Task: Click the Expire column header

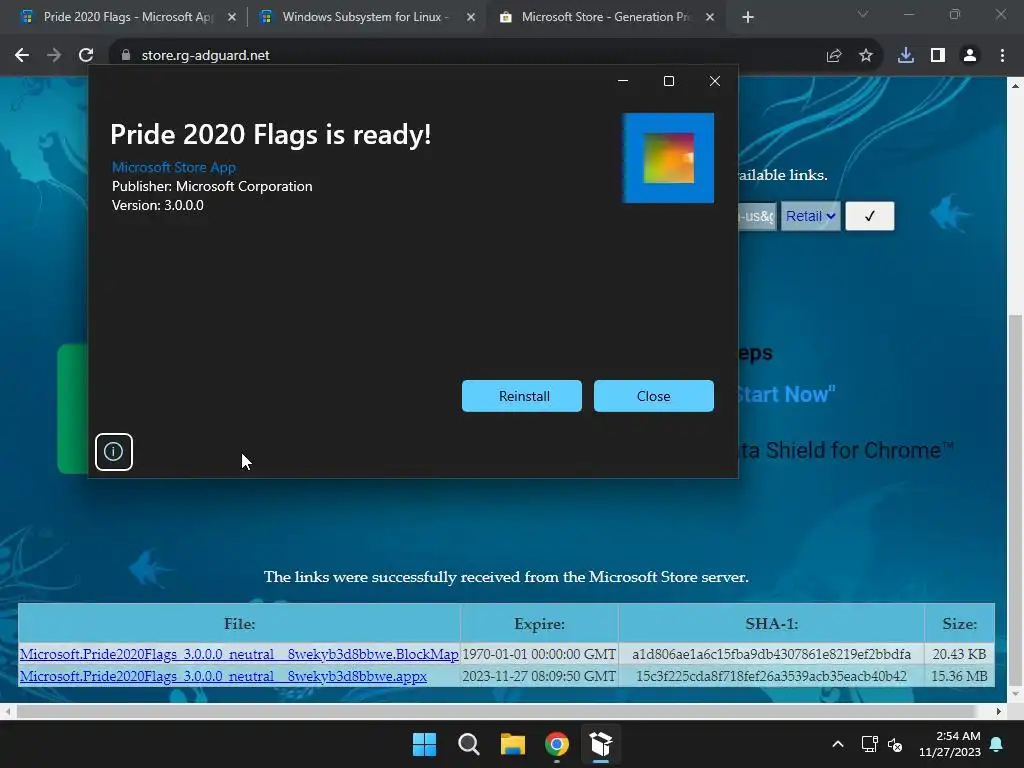Action: tap(539, 624)
